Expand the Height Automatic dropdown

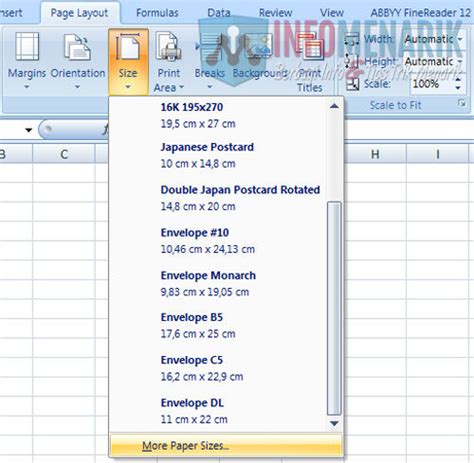pyautogui.click(x=460, y=62)
